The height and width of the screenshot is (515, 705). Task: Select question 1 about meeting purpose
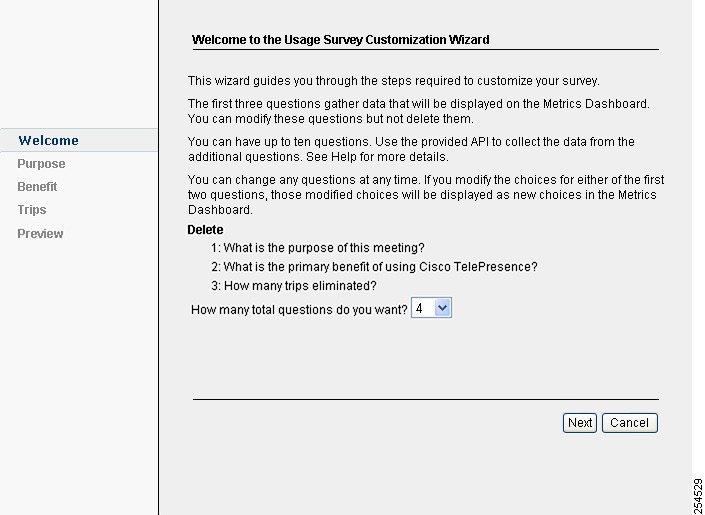[x=317, y=248]
